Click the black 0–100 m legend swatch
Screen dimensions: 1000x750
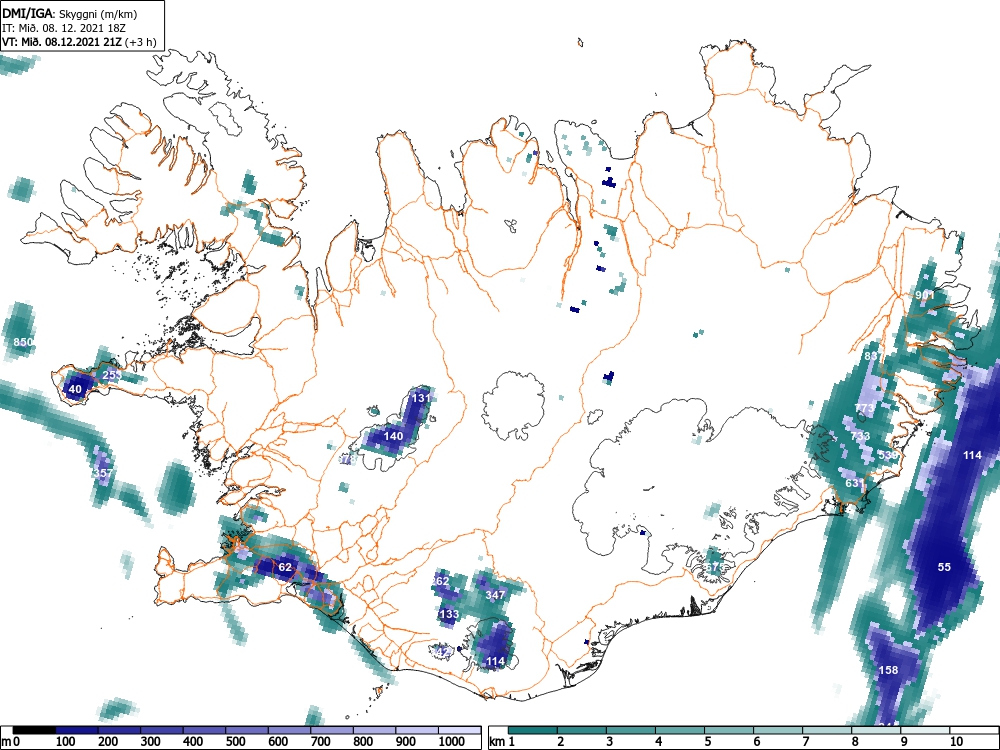34,730
